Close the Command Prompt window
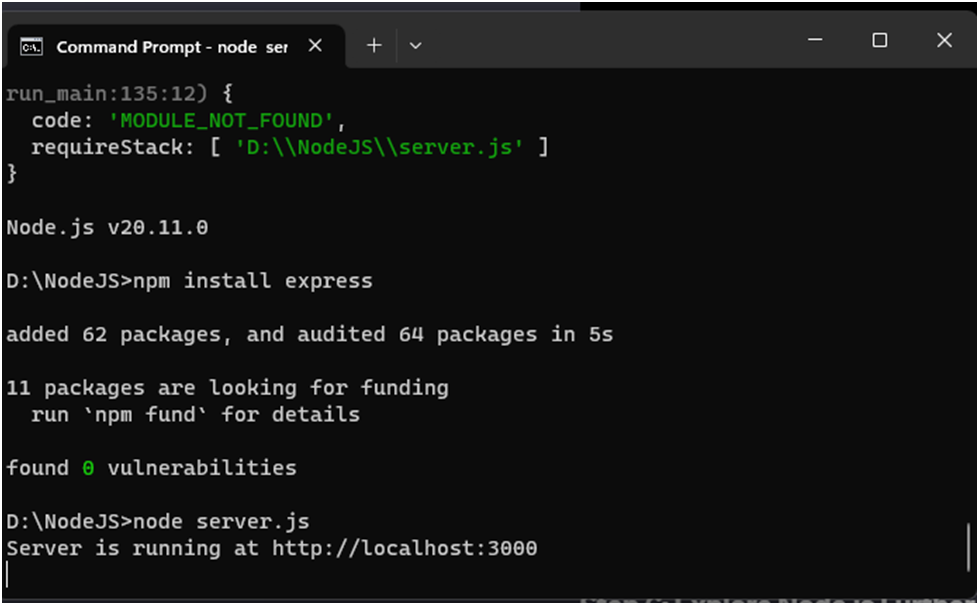The image size is (979, 605). tap(944, 40)
